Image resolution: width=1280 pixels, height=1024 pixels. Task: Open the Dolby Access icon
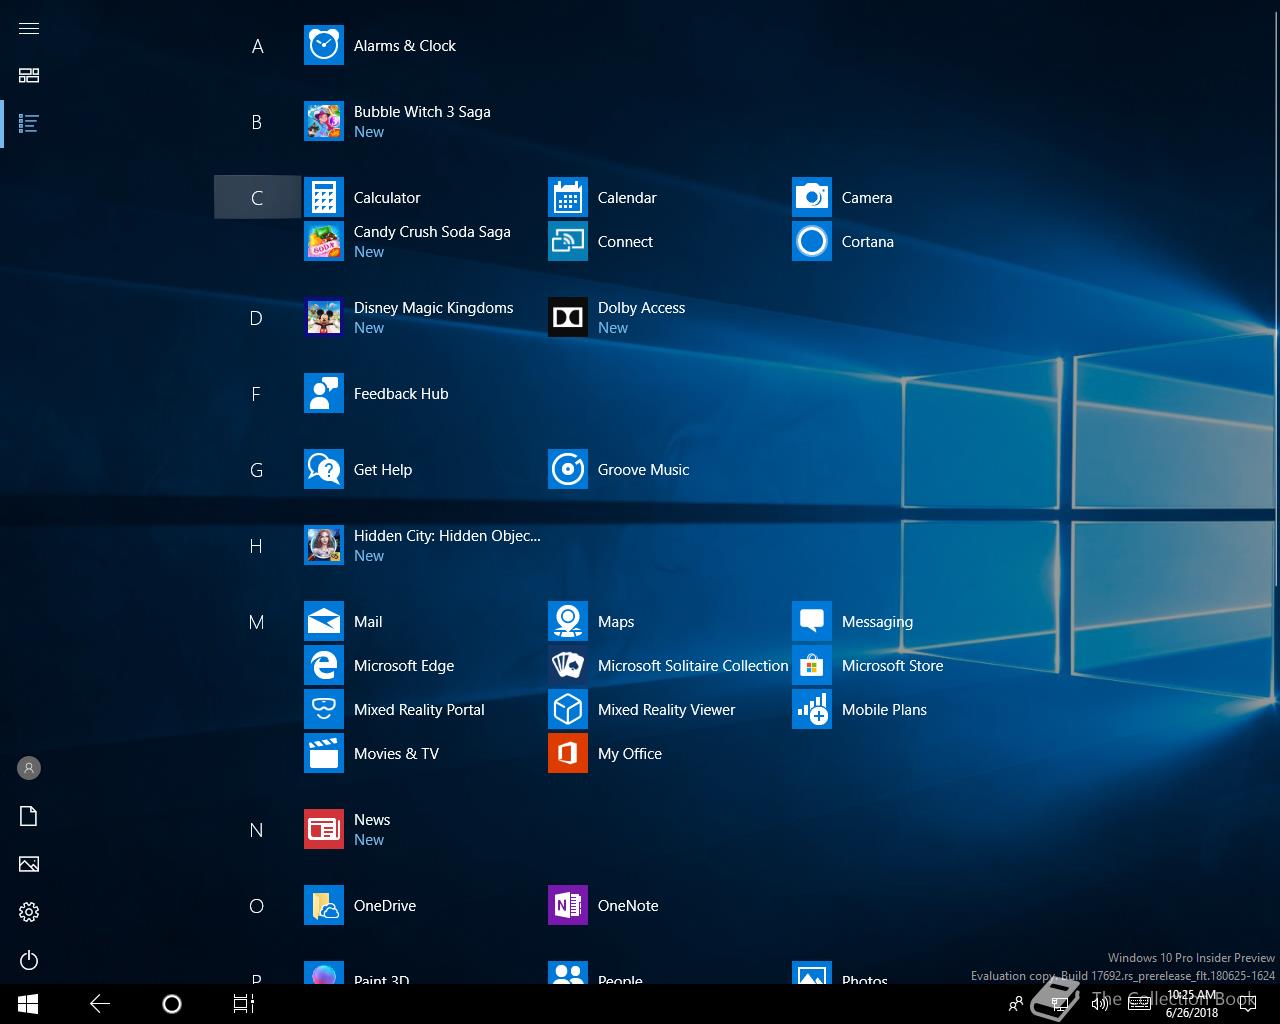(568, 318)
